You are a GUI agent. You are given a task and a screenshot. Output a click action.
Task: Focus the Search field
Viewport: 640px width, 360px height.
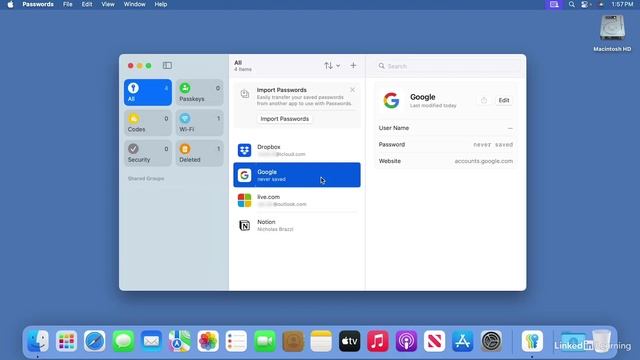point(449,66)
